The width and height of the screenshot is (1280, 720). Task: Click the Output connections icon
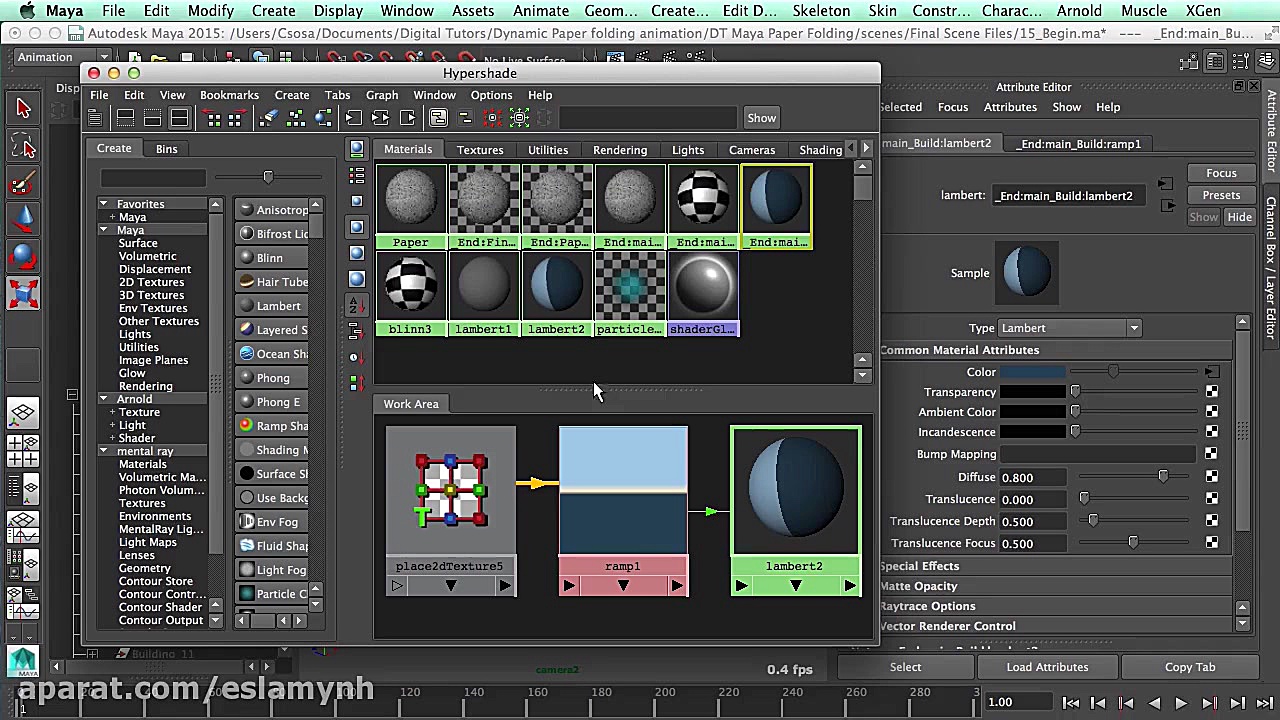407,118
